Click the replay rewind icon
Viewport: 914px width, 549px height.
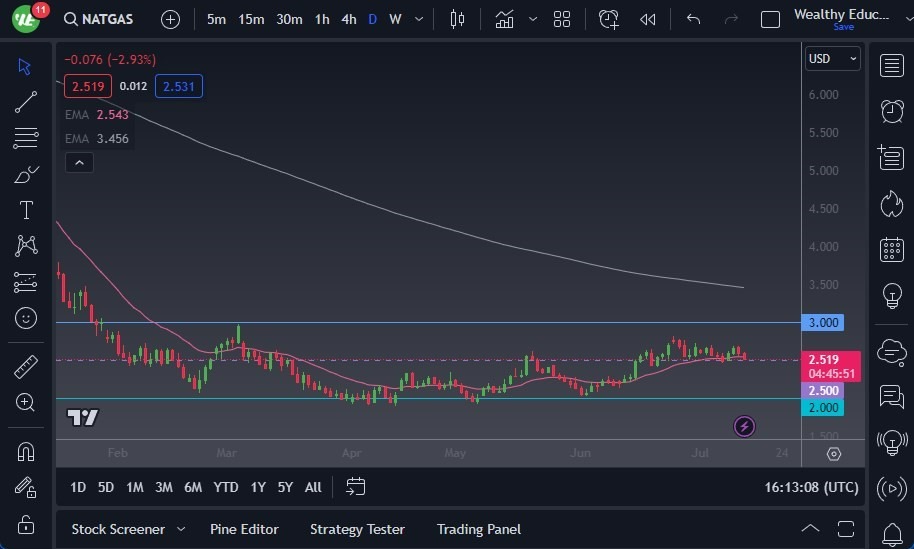648,19
